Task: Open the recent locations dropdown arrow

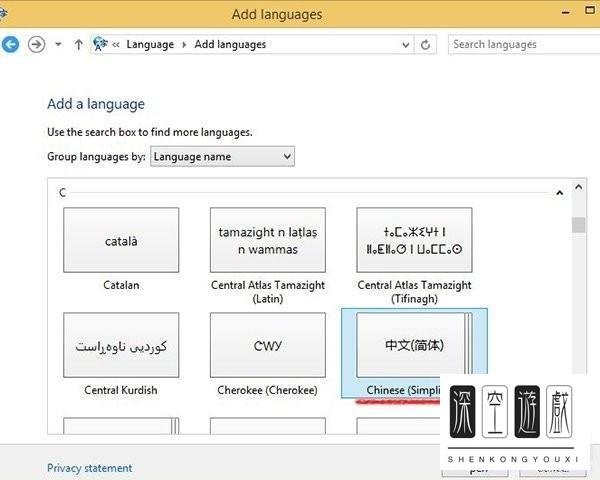Action: [x=58, y=44]
